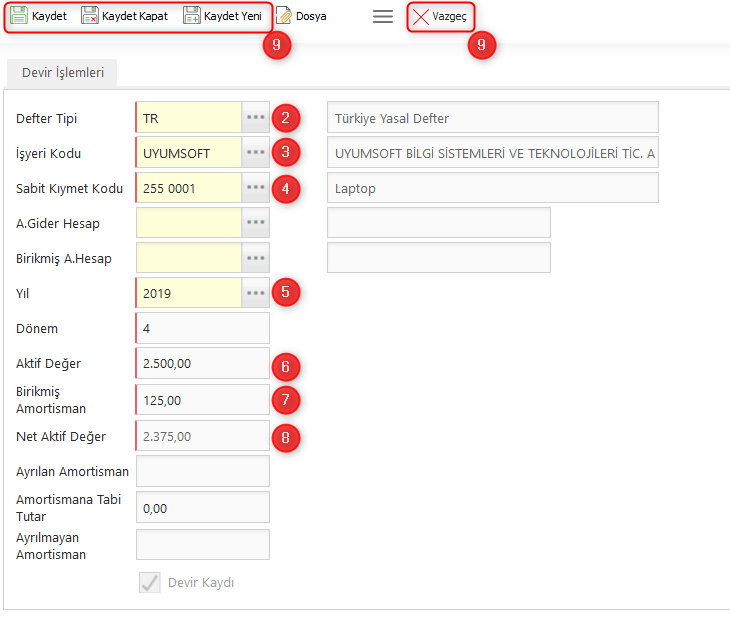Focus the Ayrılan Amortisman field
Image resolution: width=730 pixels, height=644 pixels.
pyautogui.click(x=203, y=471)
